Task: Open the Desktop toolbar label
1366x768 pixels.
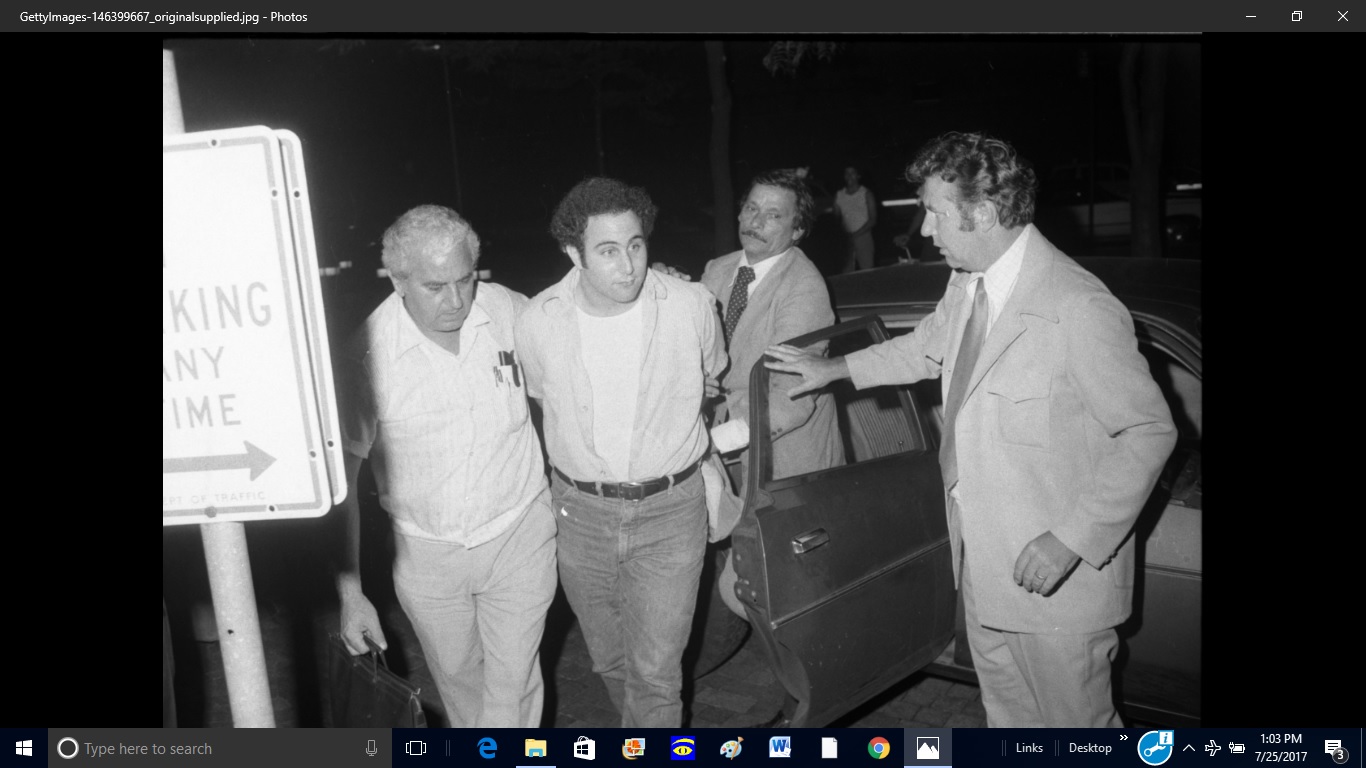Action: [x=1090, y=748]
